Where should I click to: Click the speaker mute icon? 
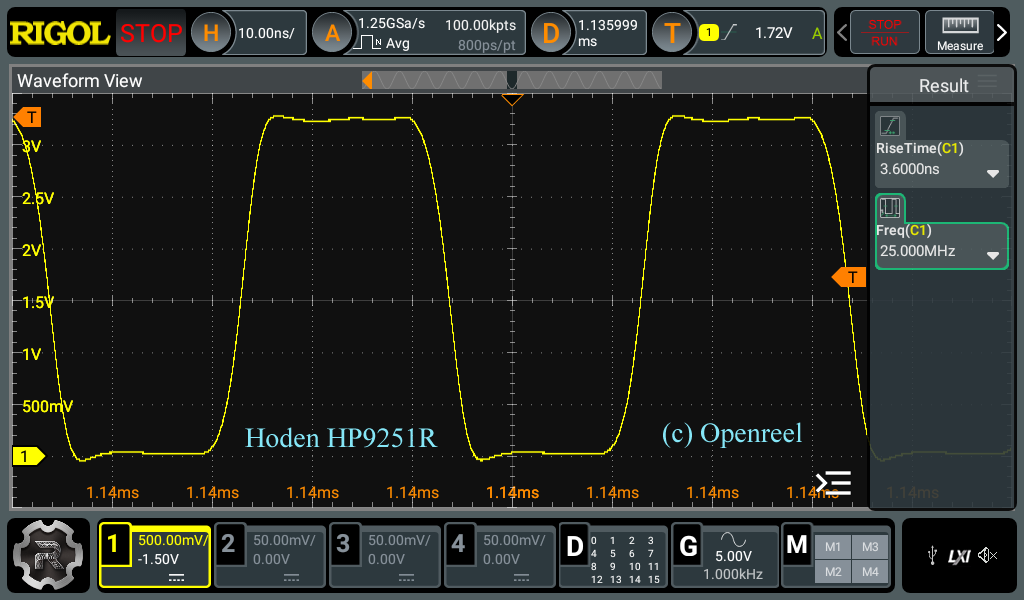(987, 556)
